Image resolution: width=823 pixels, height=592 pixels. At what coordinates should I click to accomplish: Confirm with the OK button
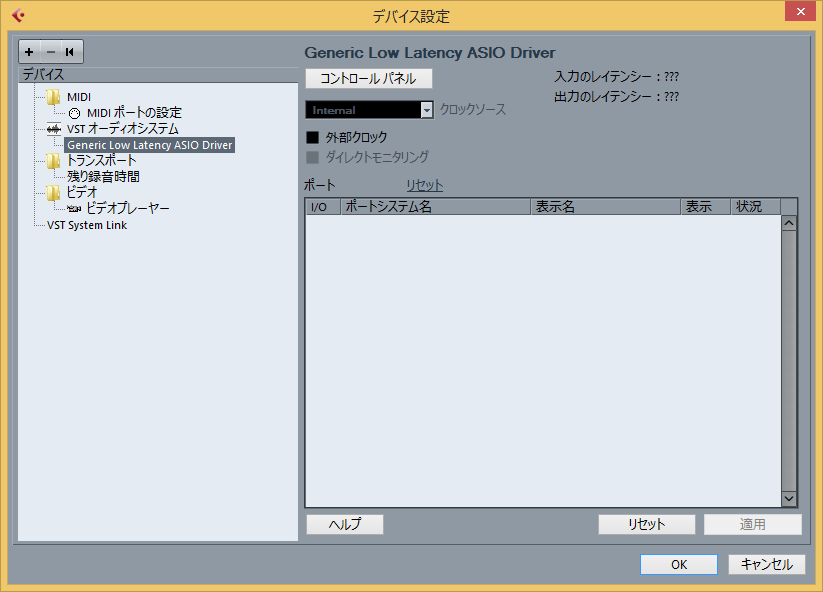pyautogui.click(x=679, y=565)
